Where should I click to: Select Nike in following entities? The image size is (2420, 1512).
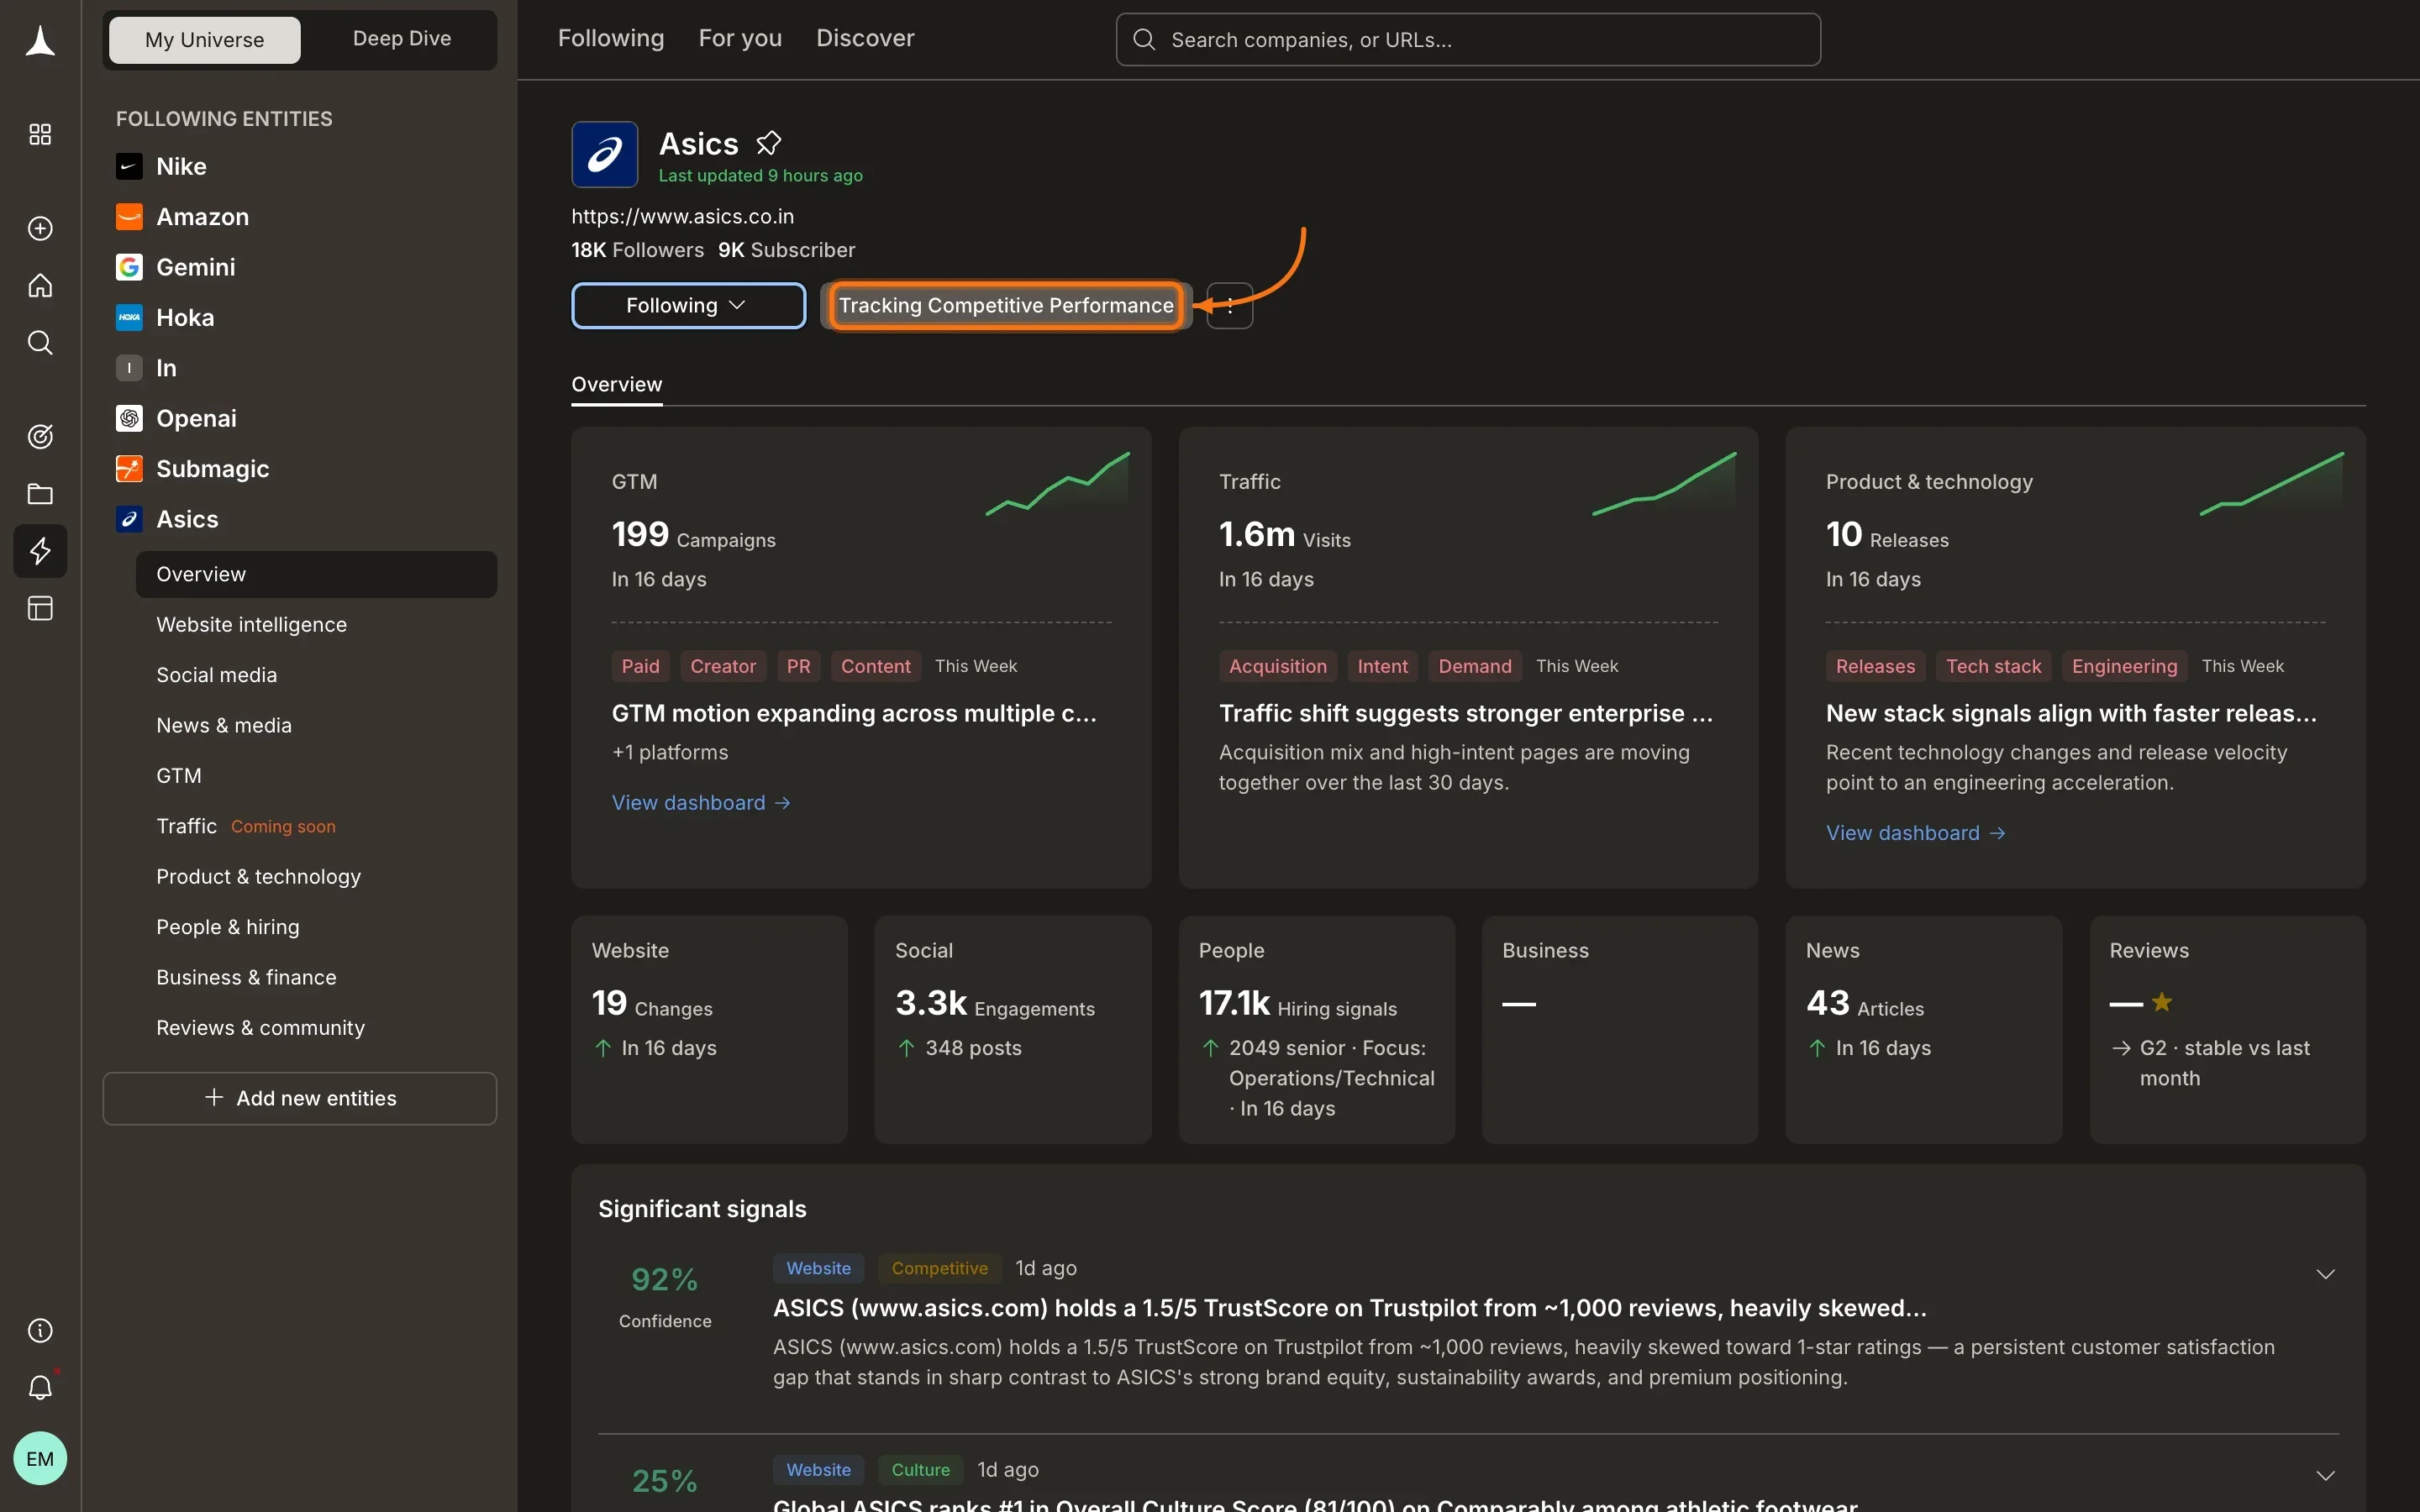click(181, 166)
